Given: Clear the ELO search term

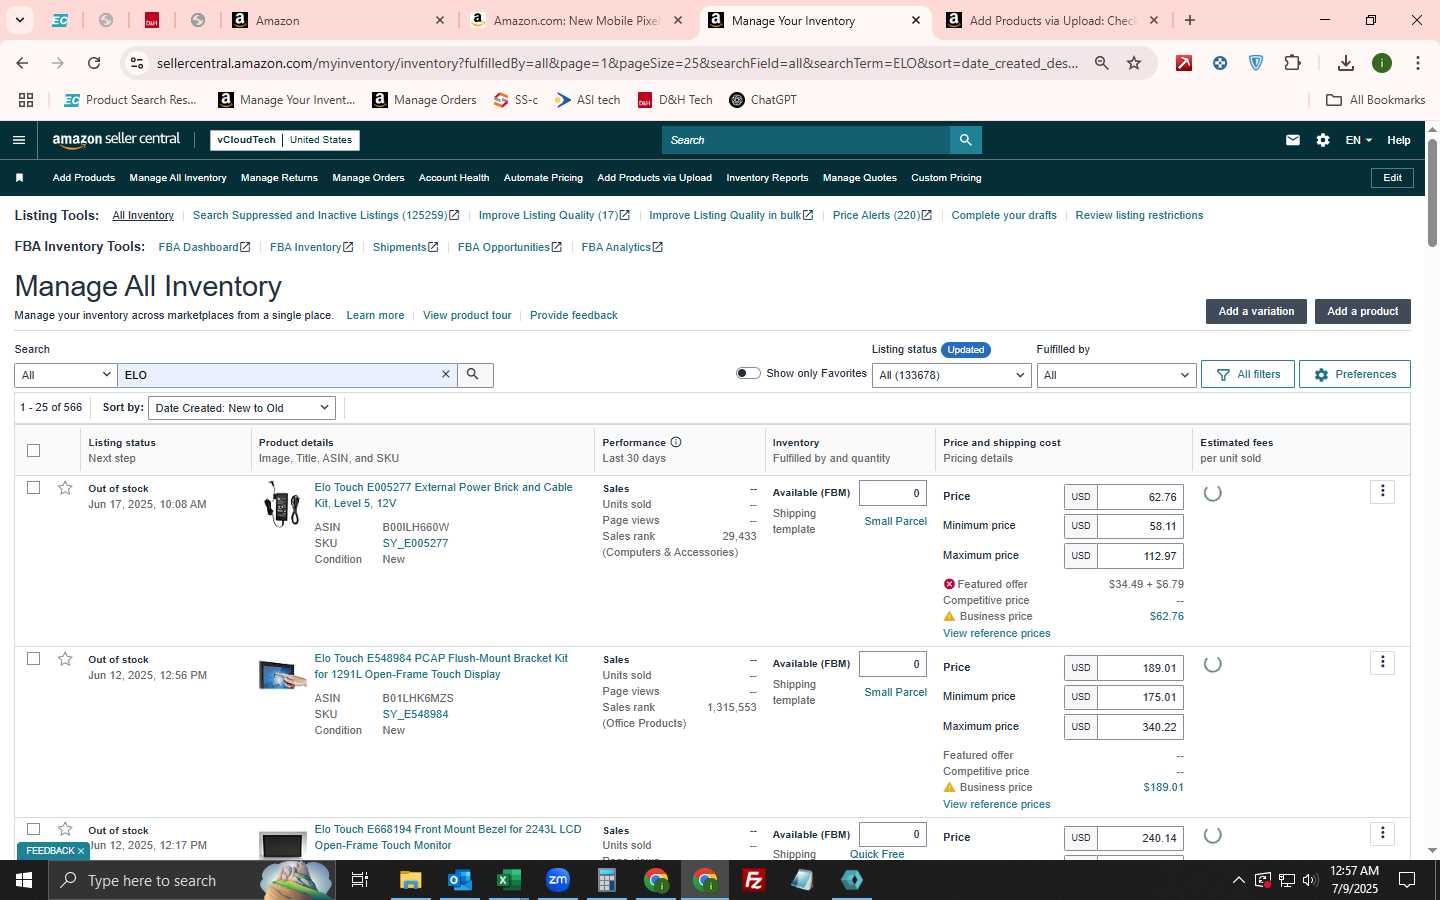Looking at the screenshot, I should click(x=446, y=374).
